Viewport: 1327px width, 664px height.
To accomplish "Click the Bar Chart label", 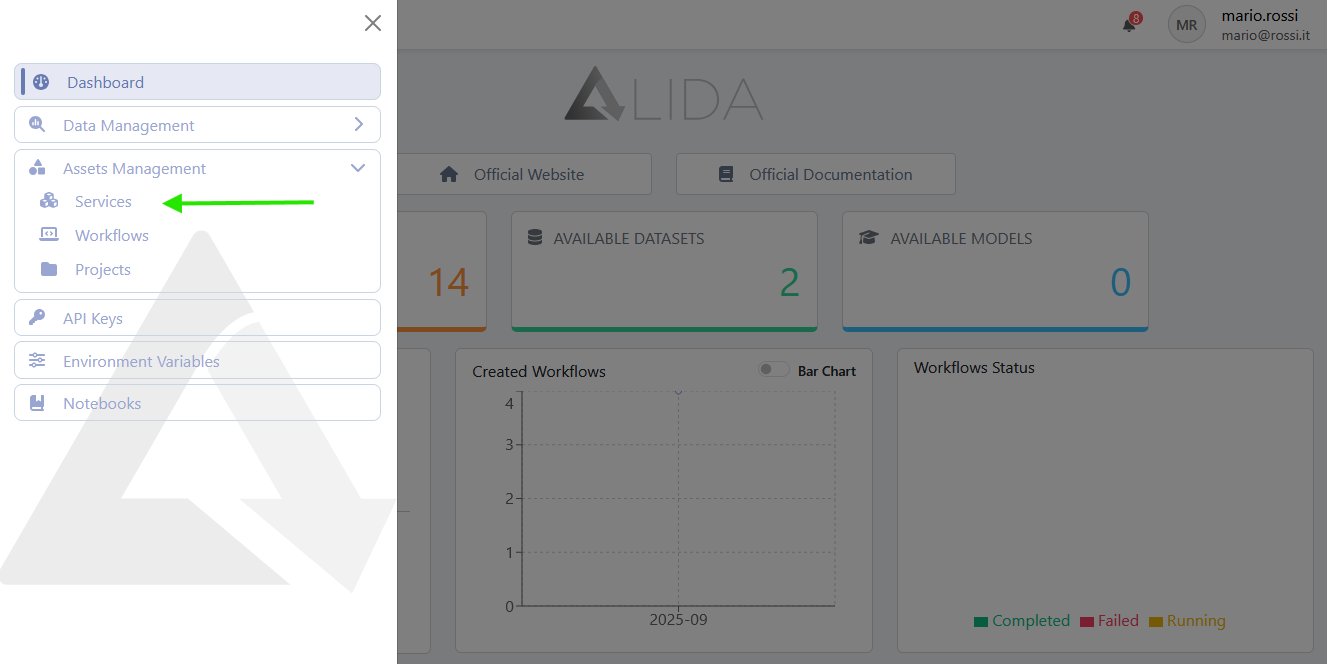I will 827,371.
